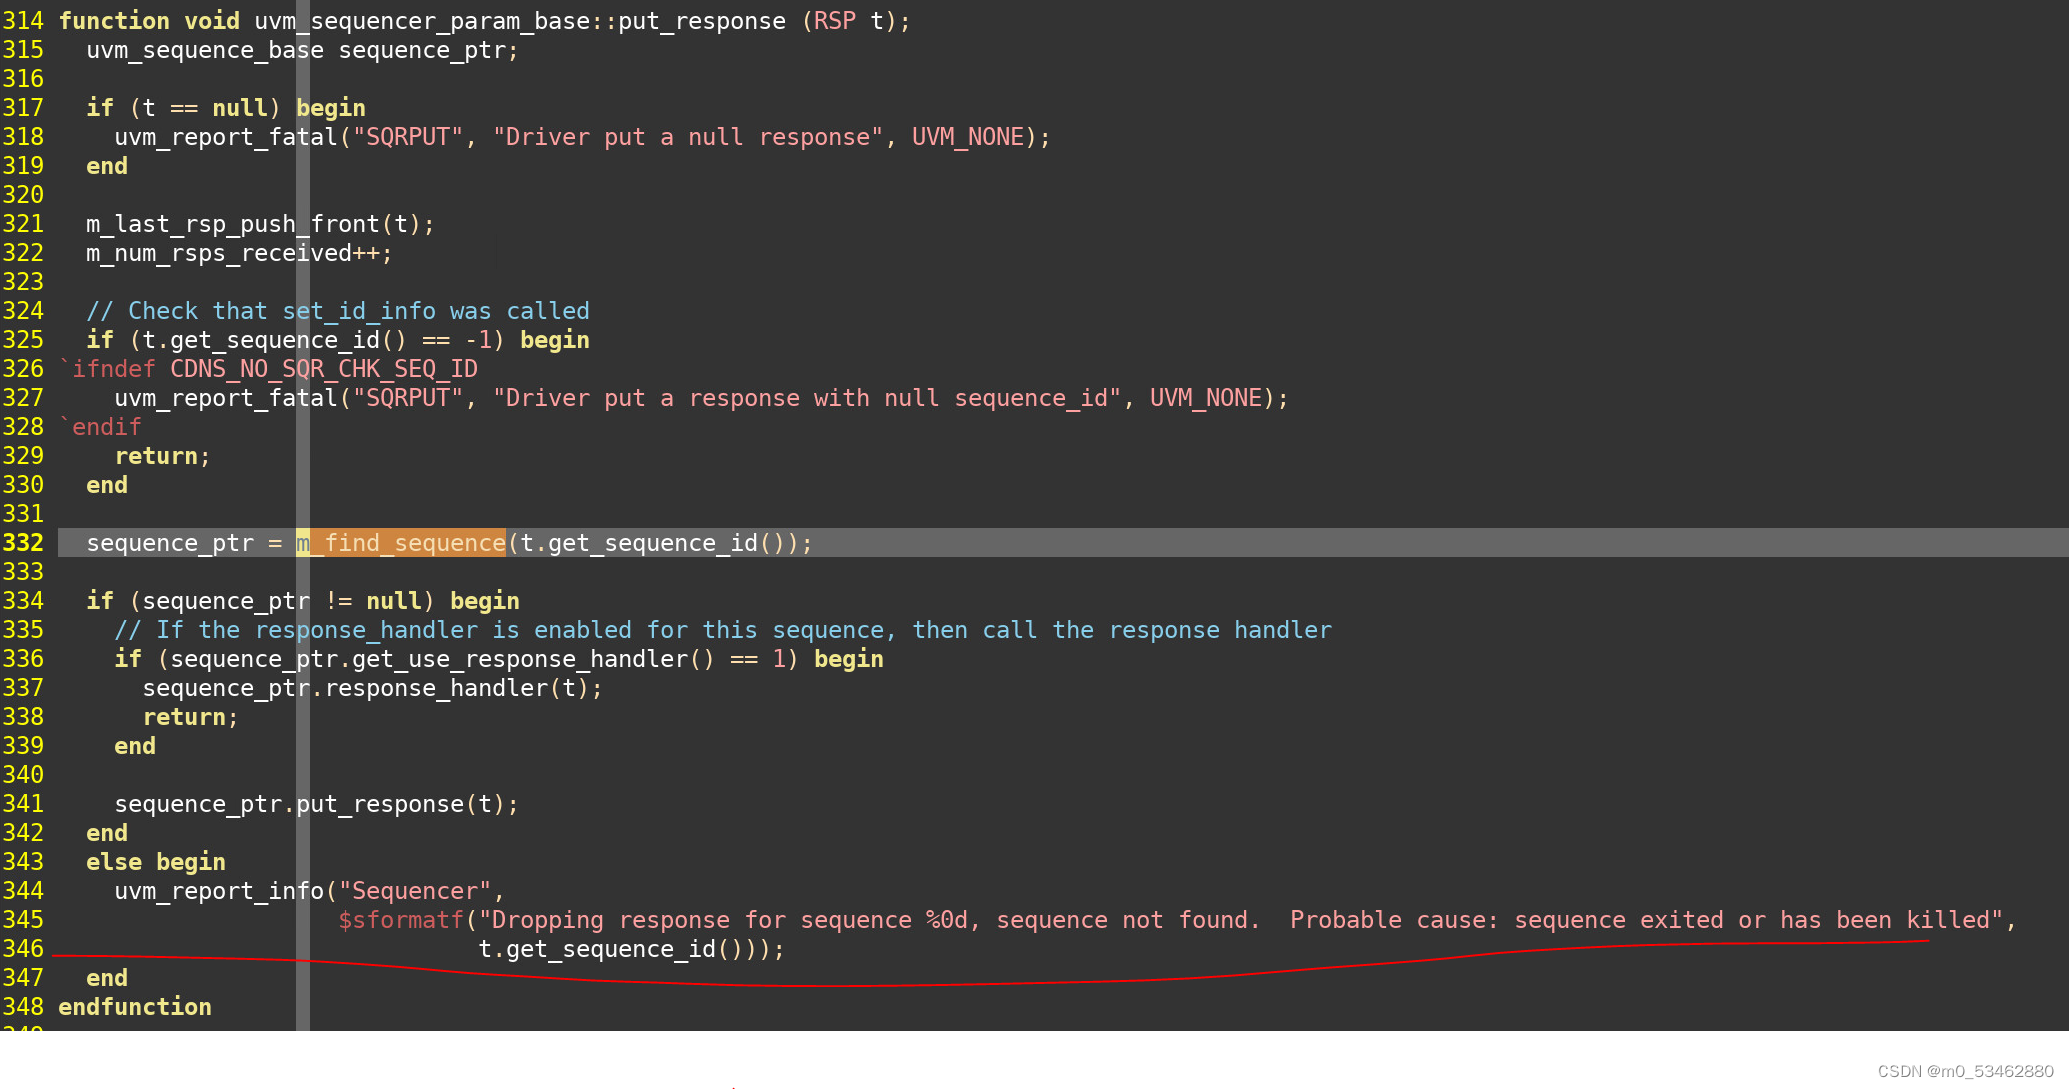
Task: Click line number 348 in gutter
Action: (23, 1007)
